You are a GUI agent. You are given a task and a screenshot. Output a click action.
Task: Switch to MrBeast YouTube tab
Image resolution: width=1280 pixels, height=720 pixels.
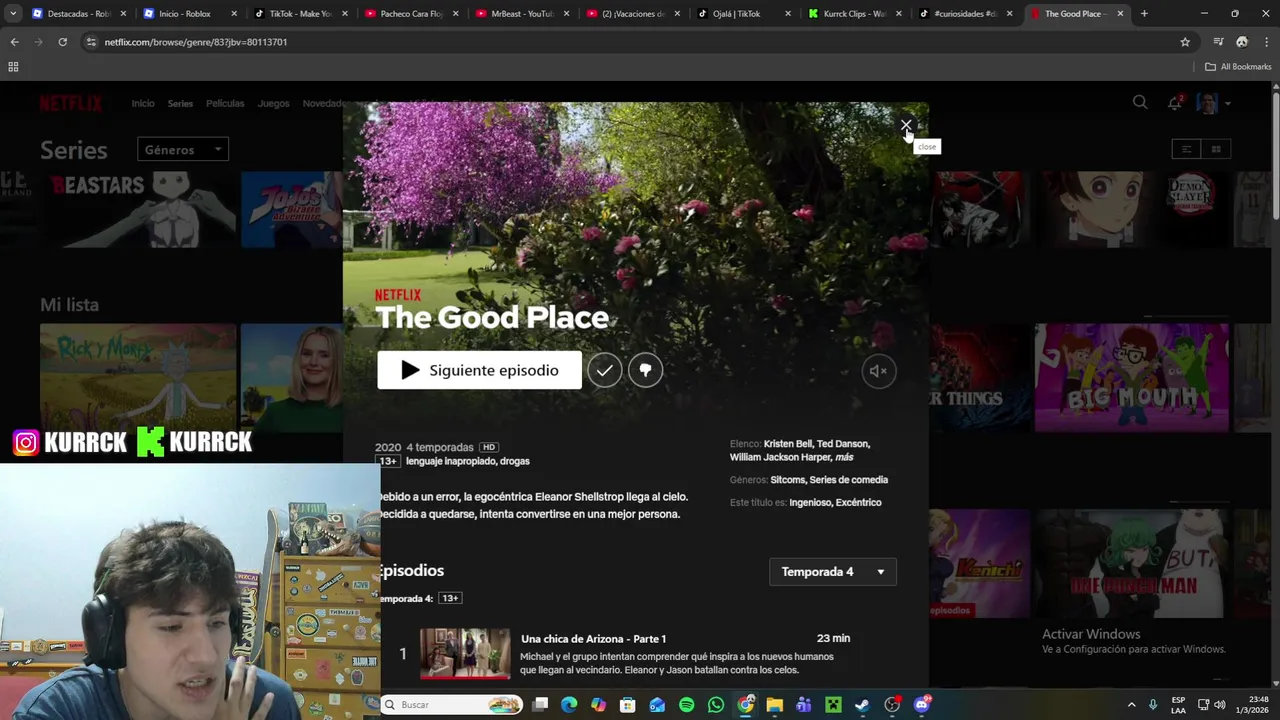(521, 14)
